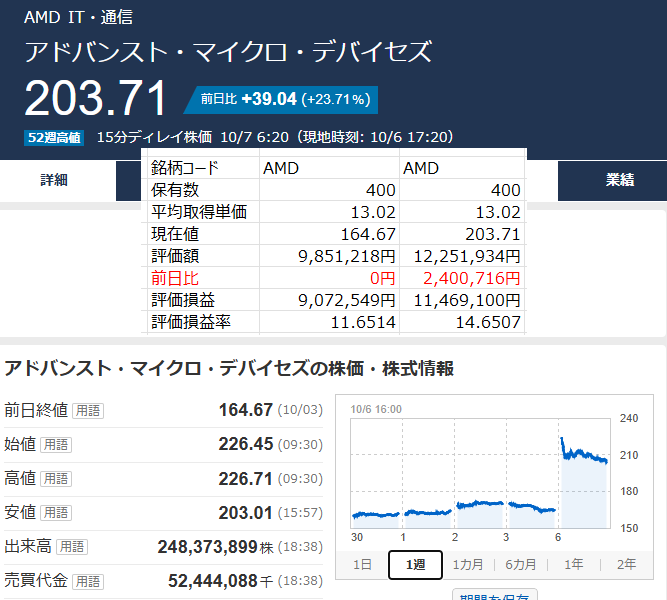The width and height of the screenshot is (667, 600).
Task: Open the 用語 glossary badge beside 出来高
Action: [71, 547]
